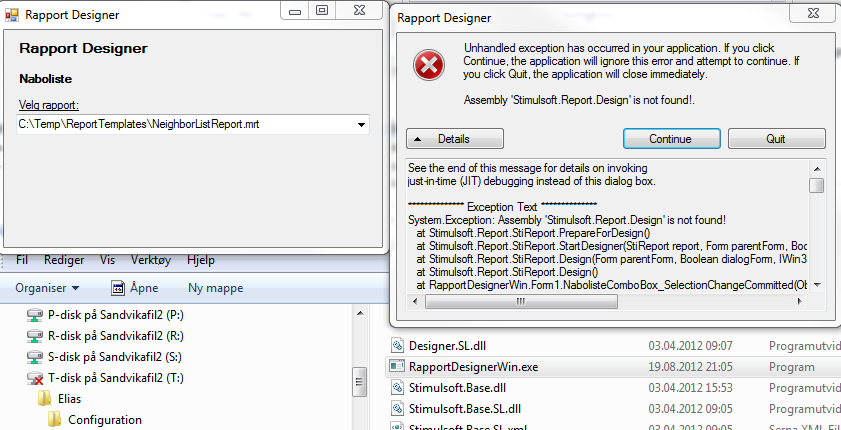
Task: Select the S-disk på Sandvikafil2 (S:) tree item
Action: tap(115, 357)
